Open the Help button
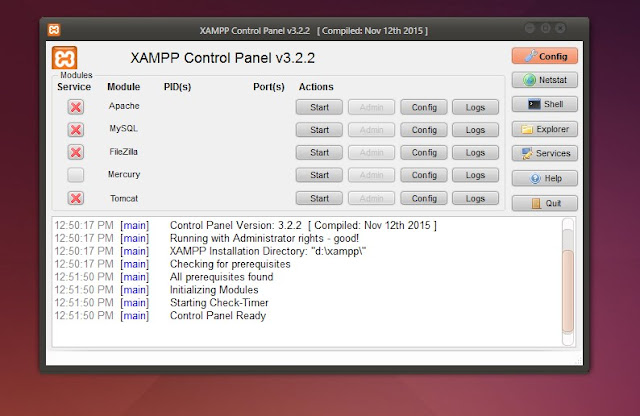This screenshot has width=640, height=416. click(x=544, y=178)
